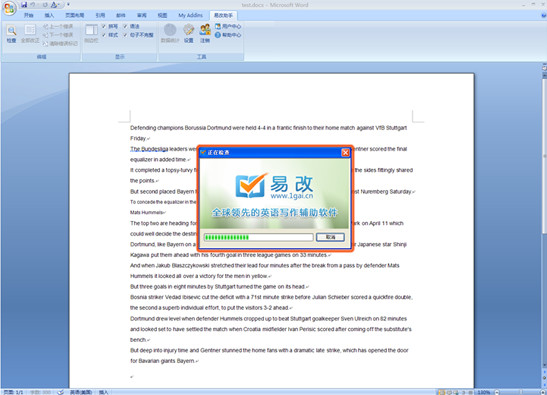
Task: Go to previous error (上一个错误)
Action: point(58,26)
